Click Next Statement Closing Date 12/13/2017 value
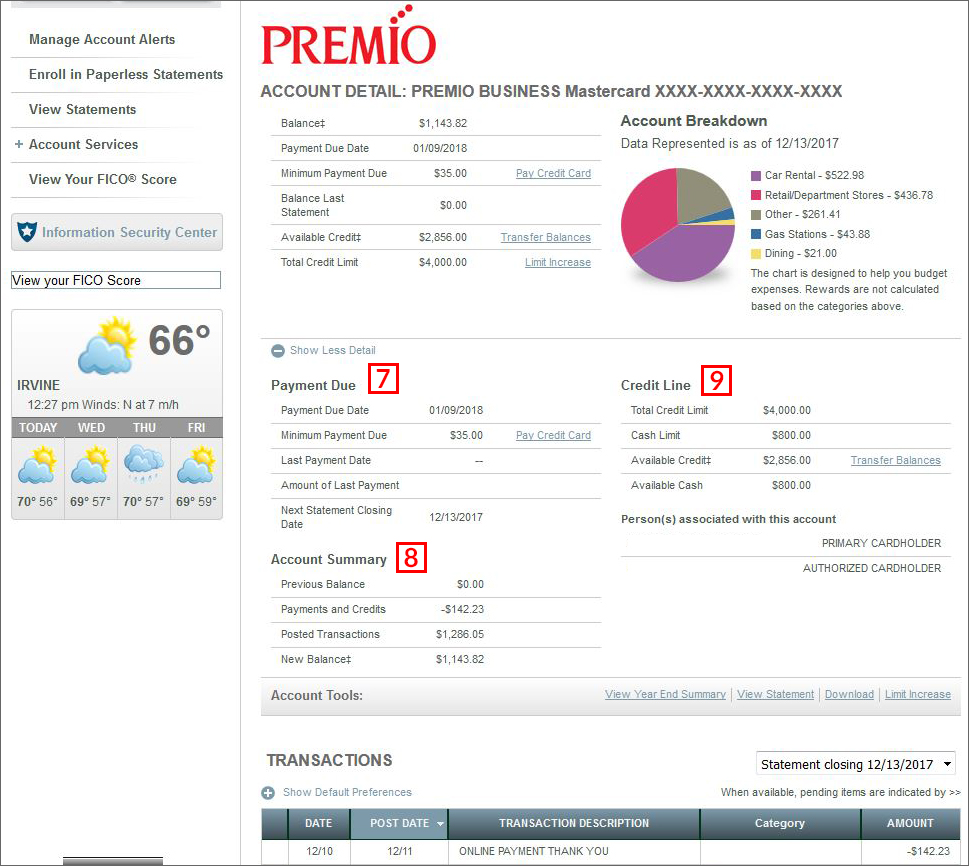The width and height of the screenshot is (969, 866). (x=456, y=517)
